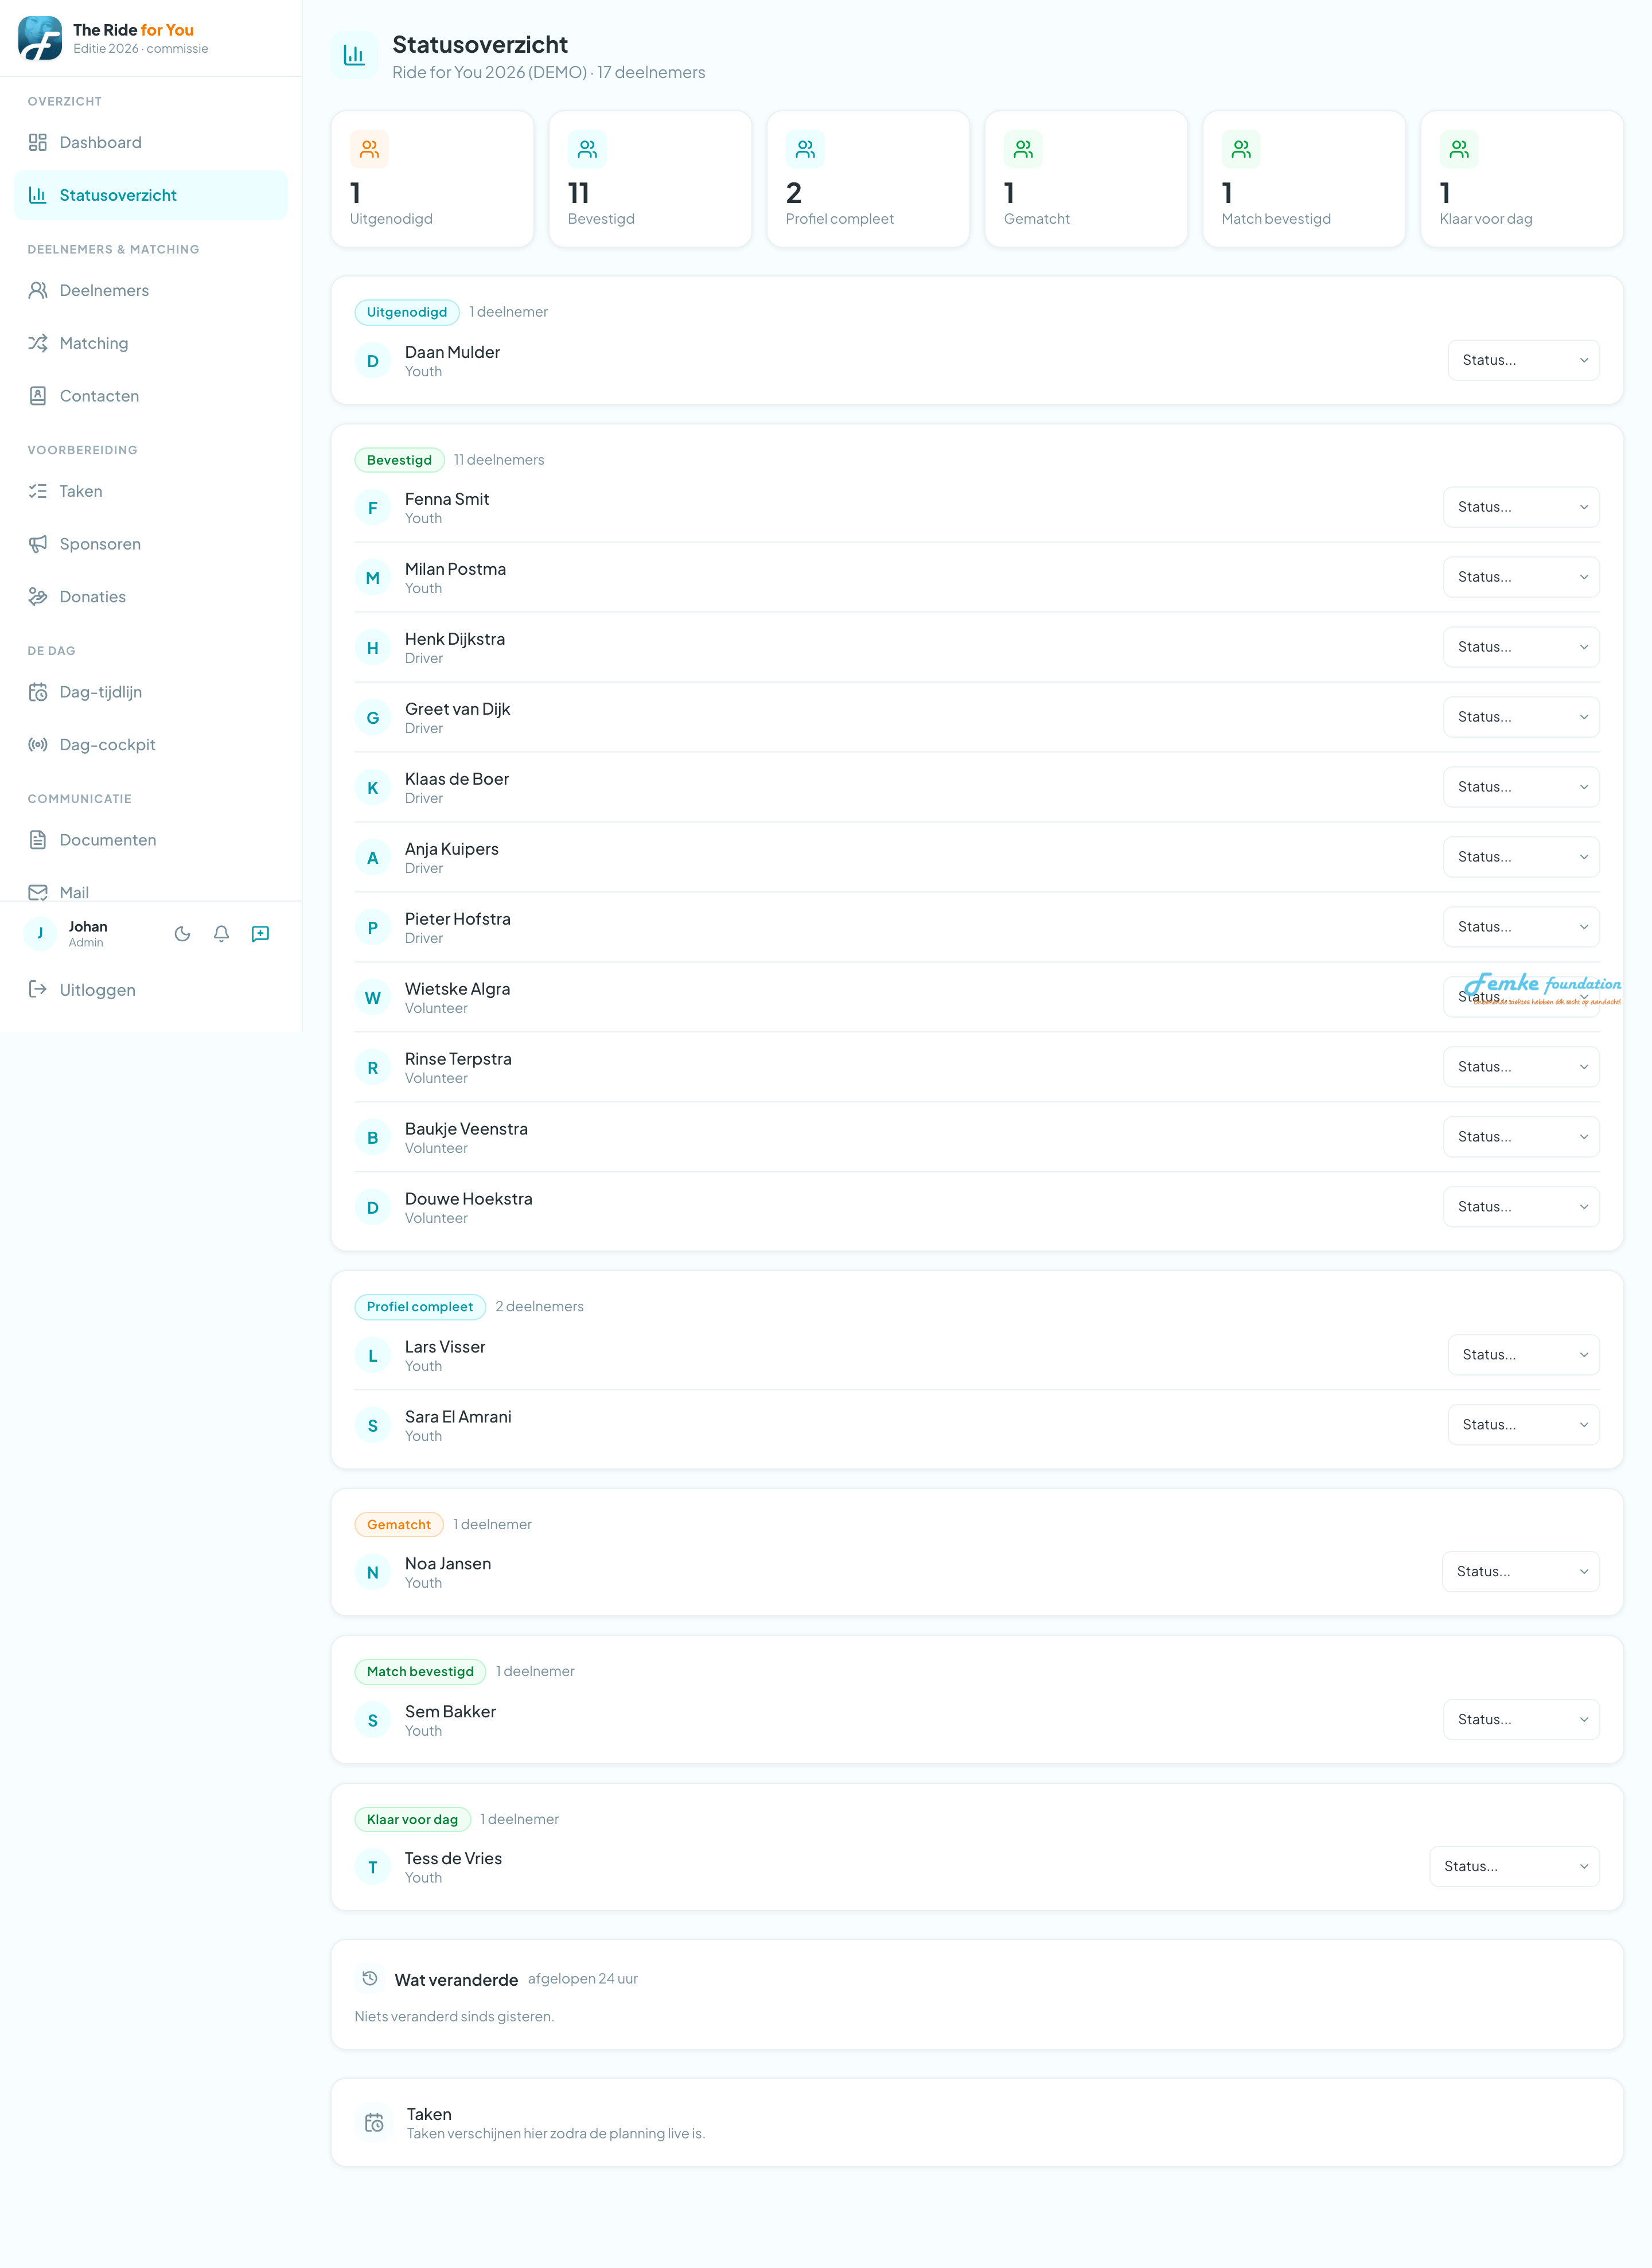Click the Sponsoren megaphone icon
The image size is (1652, 2268).
[x=38, y=544]
